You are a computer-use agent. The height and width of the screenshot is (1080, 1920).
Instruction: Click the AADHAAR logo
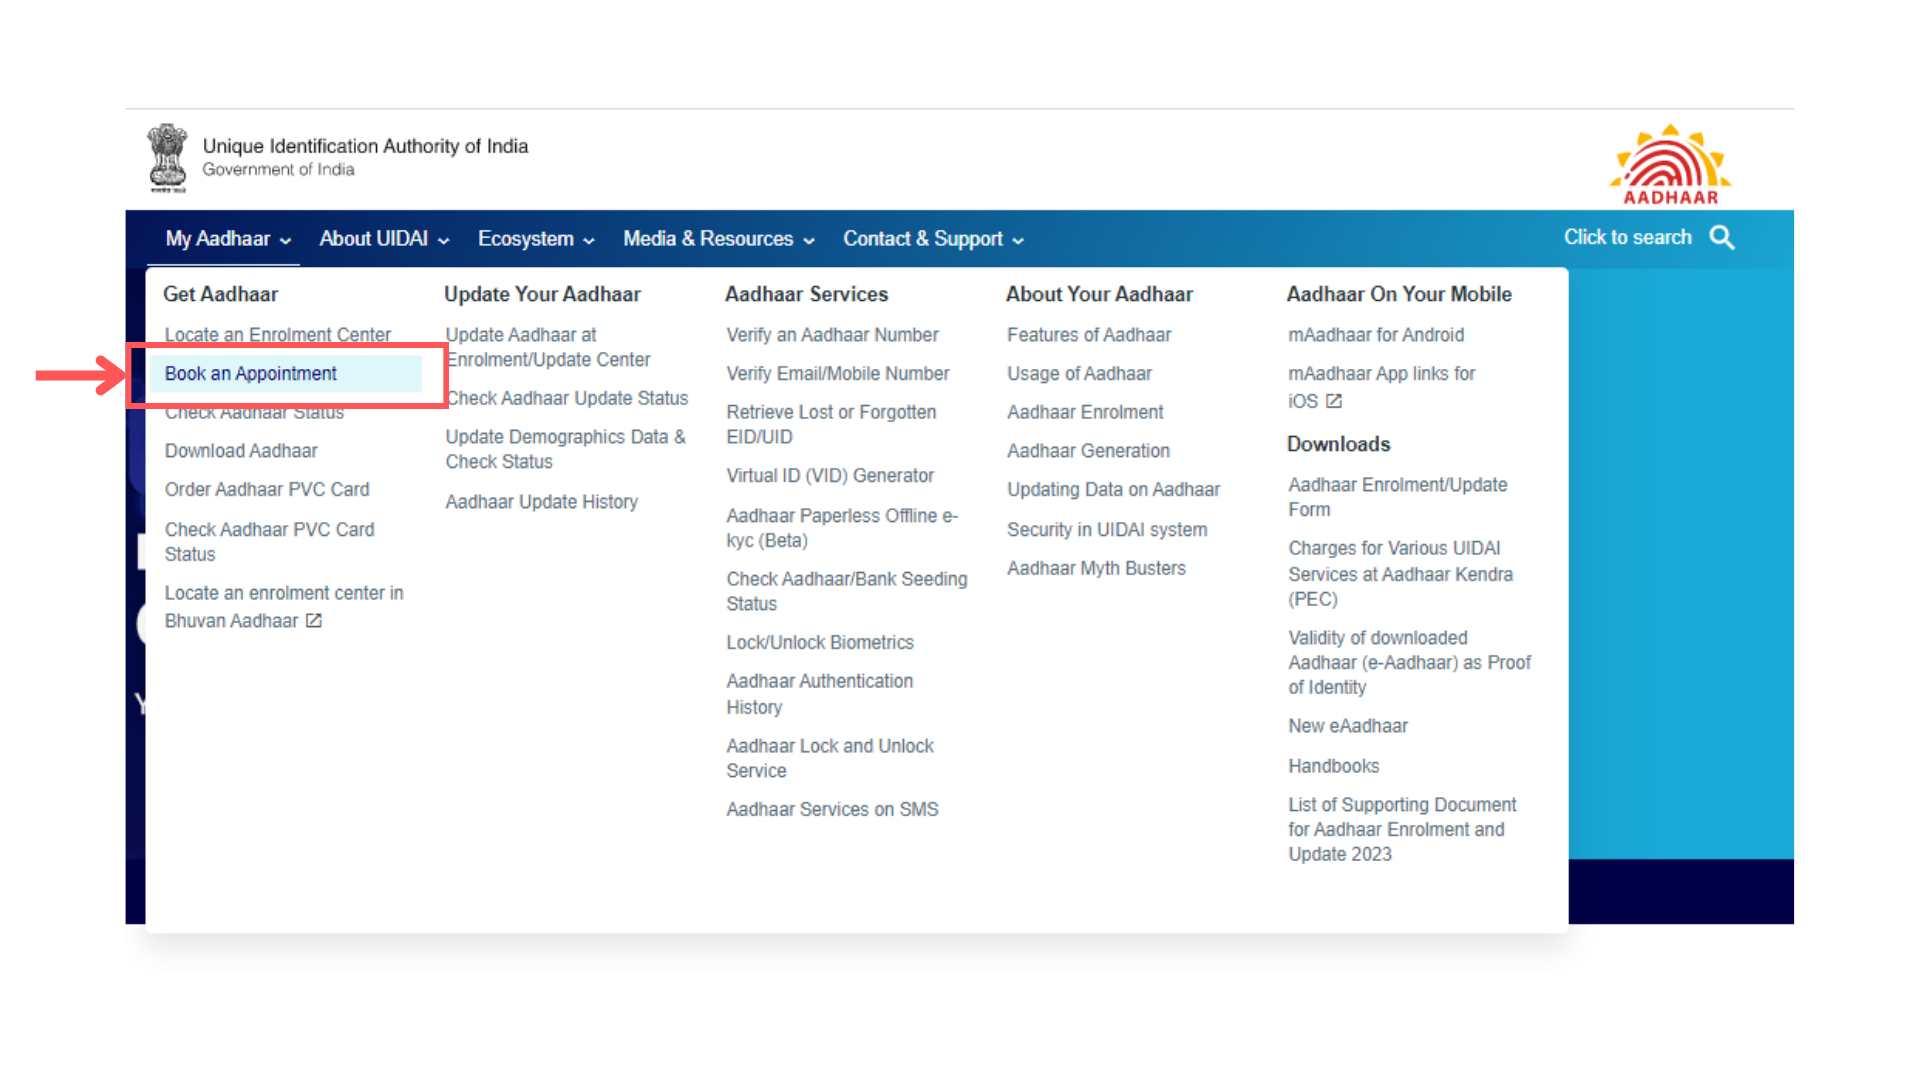point(1670,164)
